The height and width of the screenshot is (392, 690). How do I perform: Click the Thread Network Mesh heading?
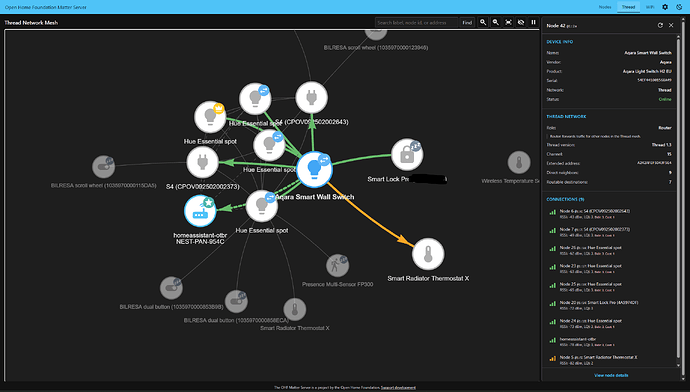(31, 22)
